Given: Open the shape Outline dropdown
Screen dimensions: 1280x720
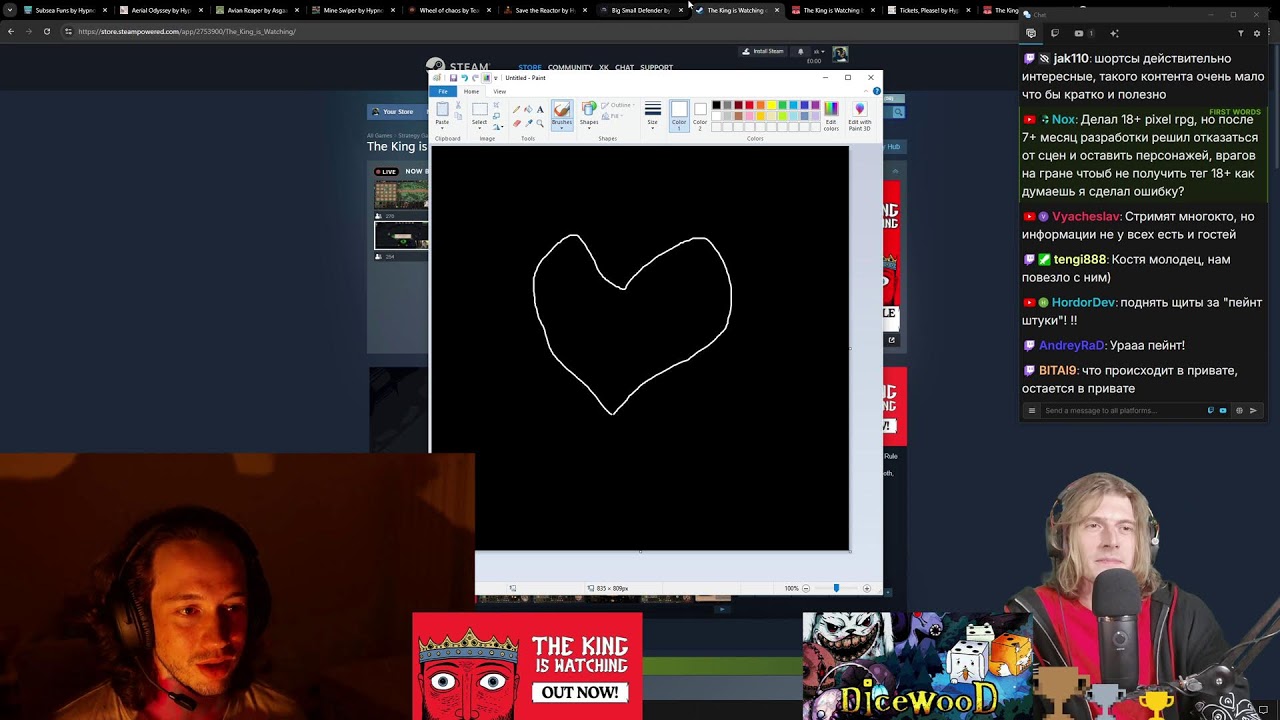Looking at the screenshot, I should (x=618, y=105).
